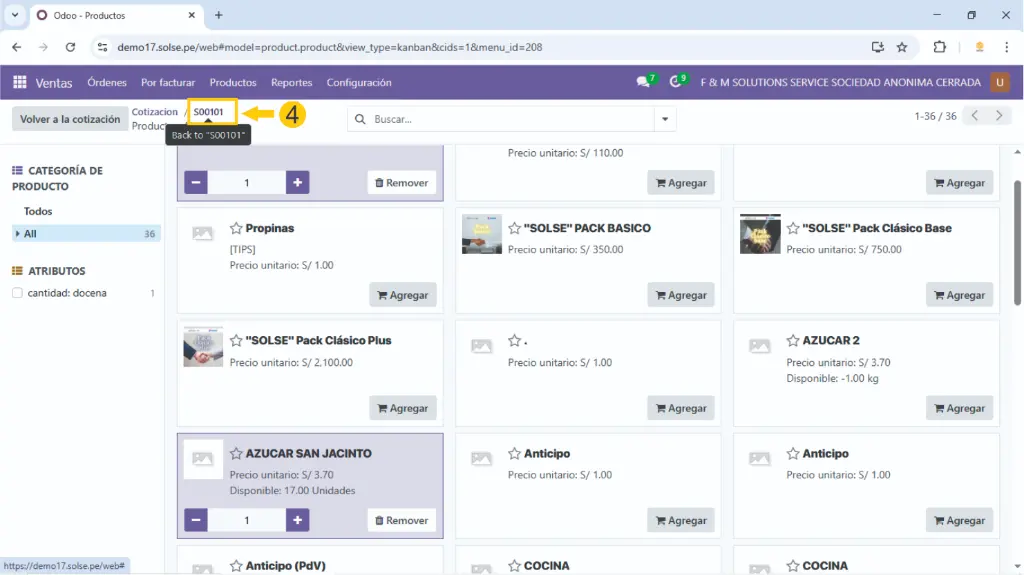
Task: Toggle favorite star on AZUCAR 2
Action: (x=793, y=341)
